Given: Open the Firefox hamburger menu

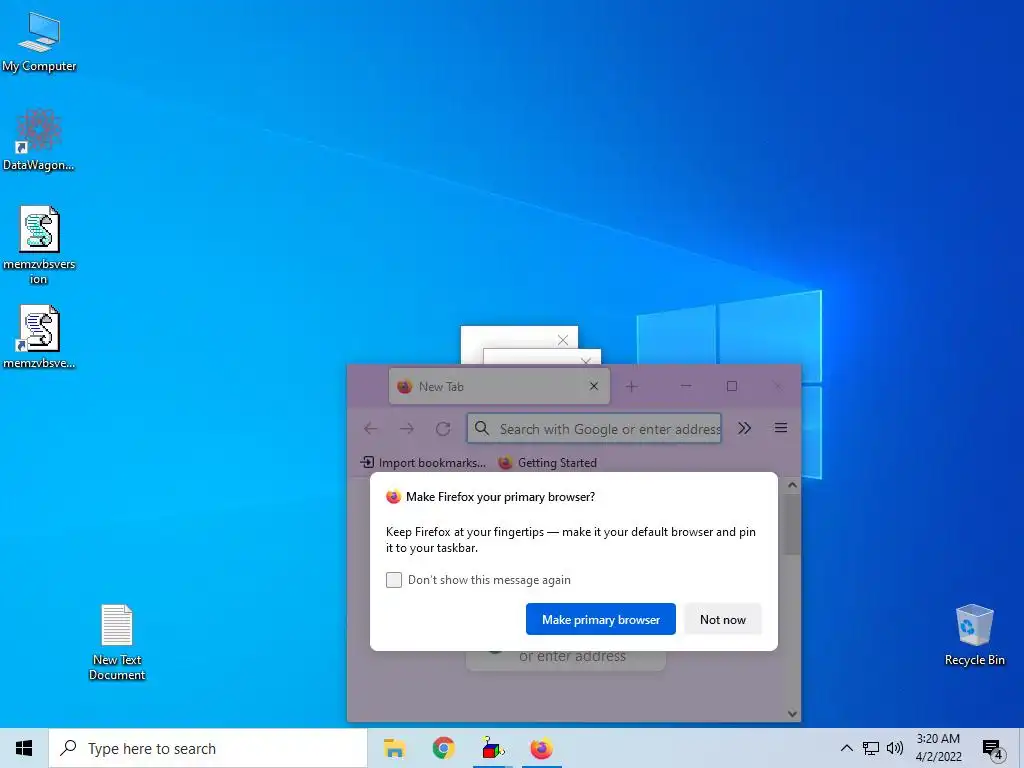Looking at the screenshot, I should tap(780, 428).
